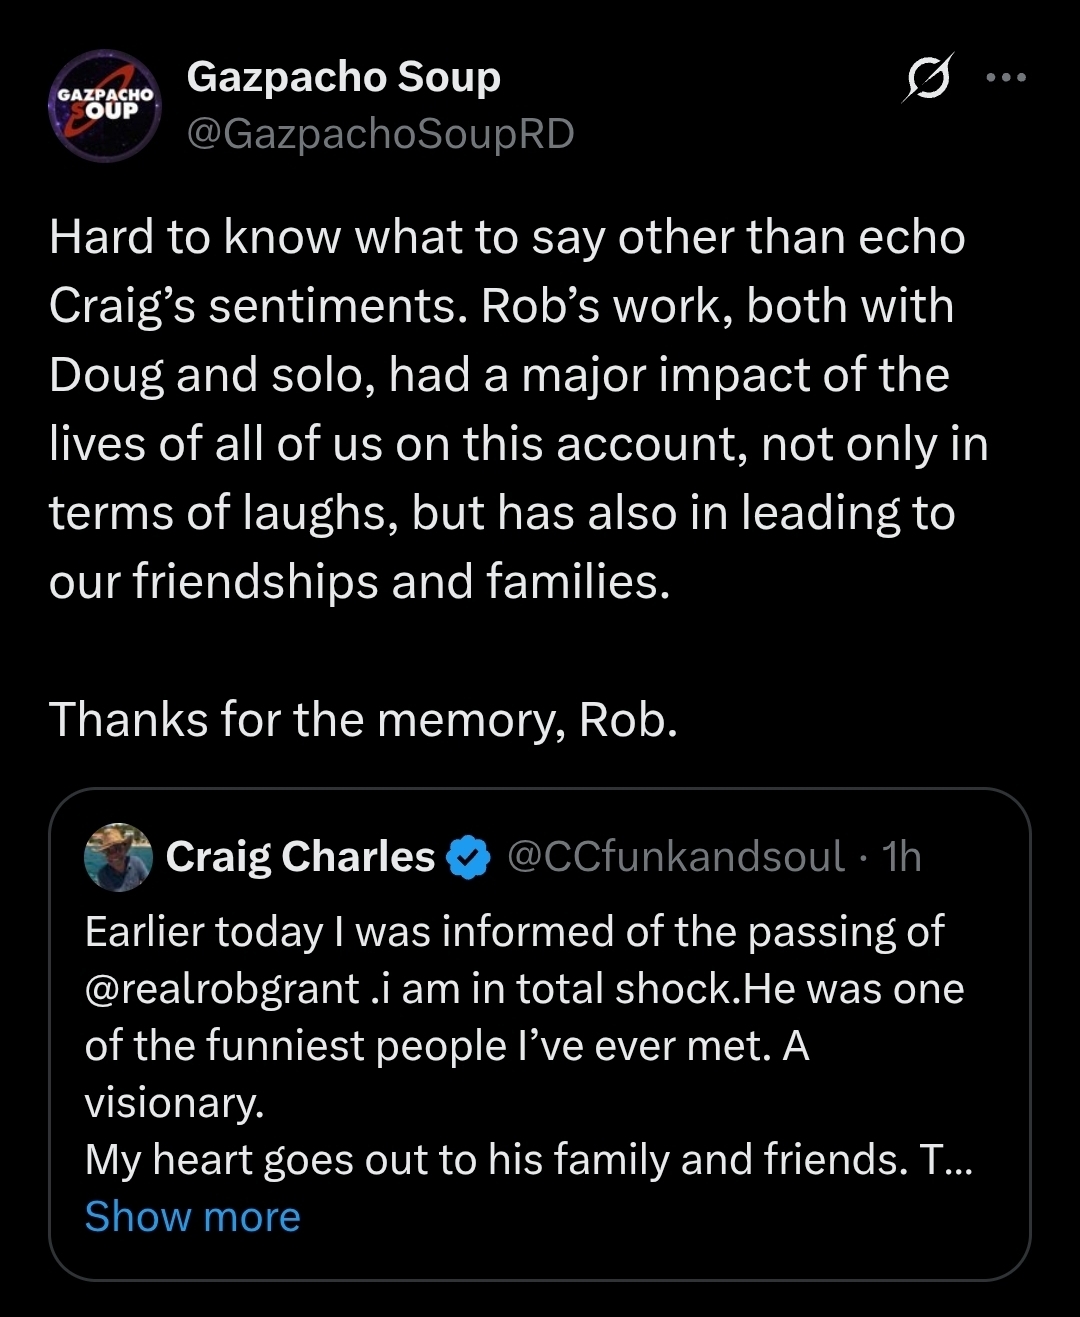Visit the @CCfunkandsoul handle
1080x1317 pixels.
click(x=676, y=857)
